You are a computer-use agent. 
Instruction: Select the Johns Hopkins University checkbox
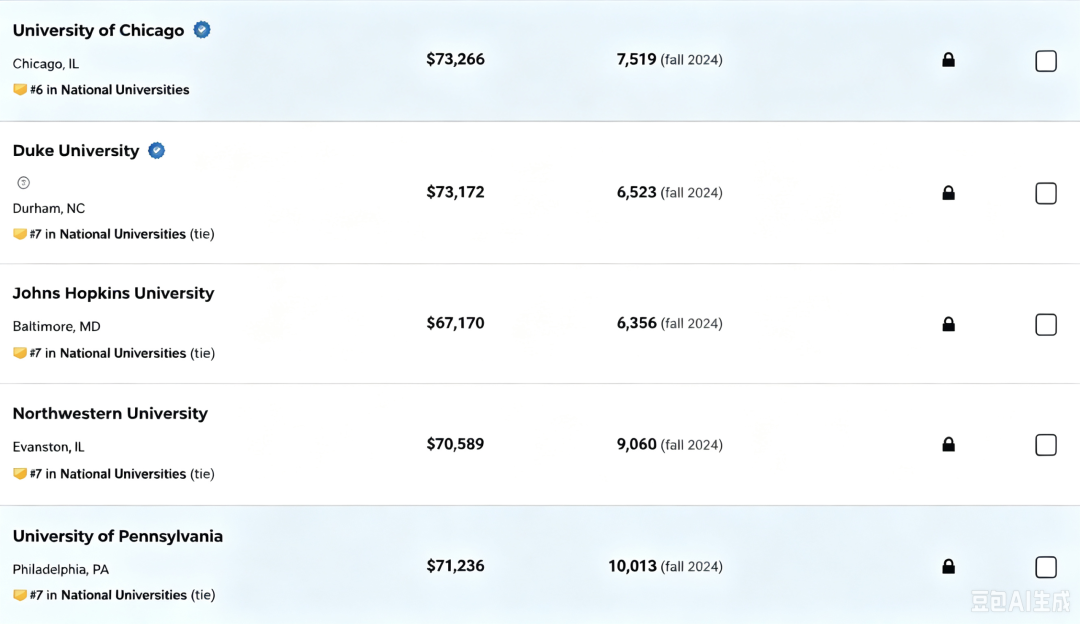pos(1046,324)
